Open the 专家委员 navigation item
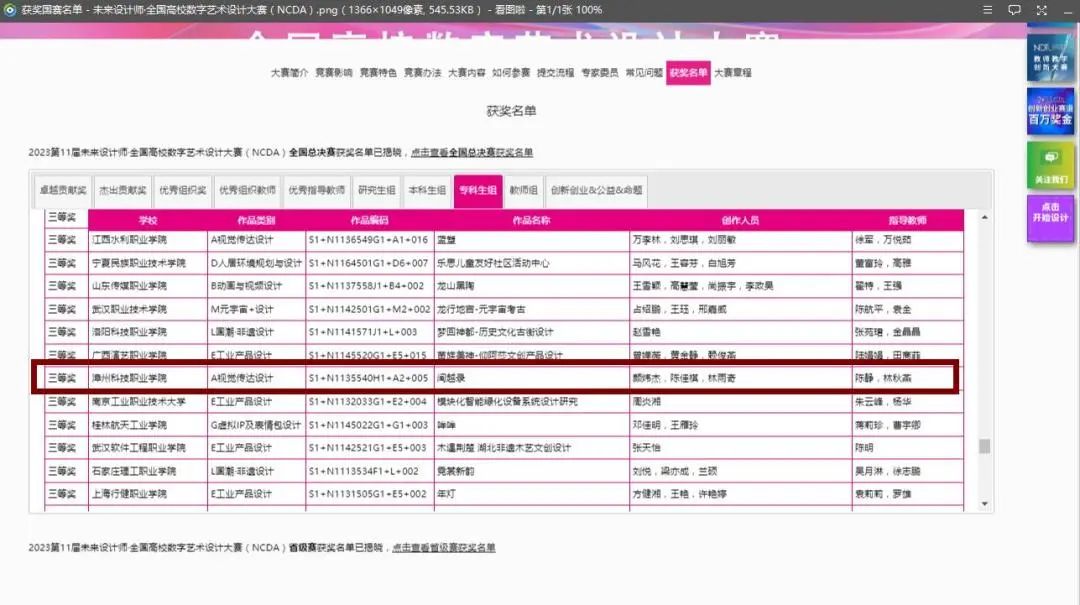Image resolution: width=1080 pixels, height=605 pixels. 600,72
